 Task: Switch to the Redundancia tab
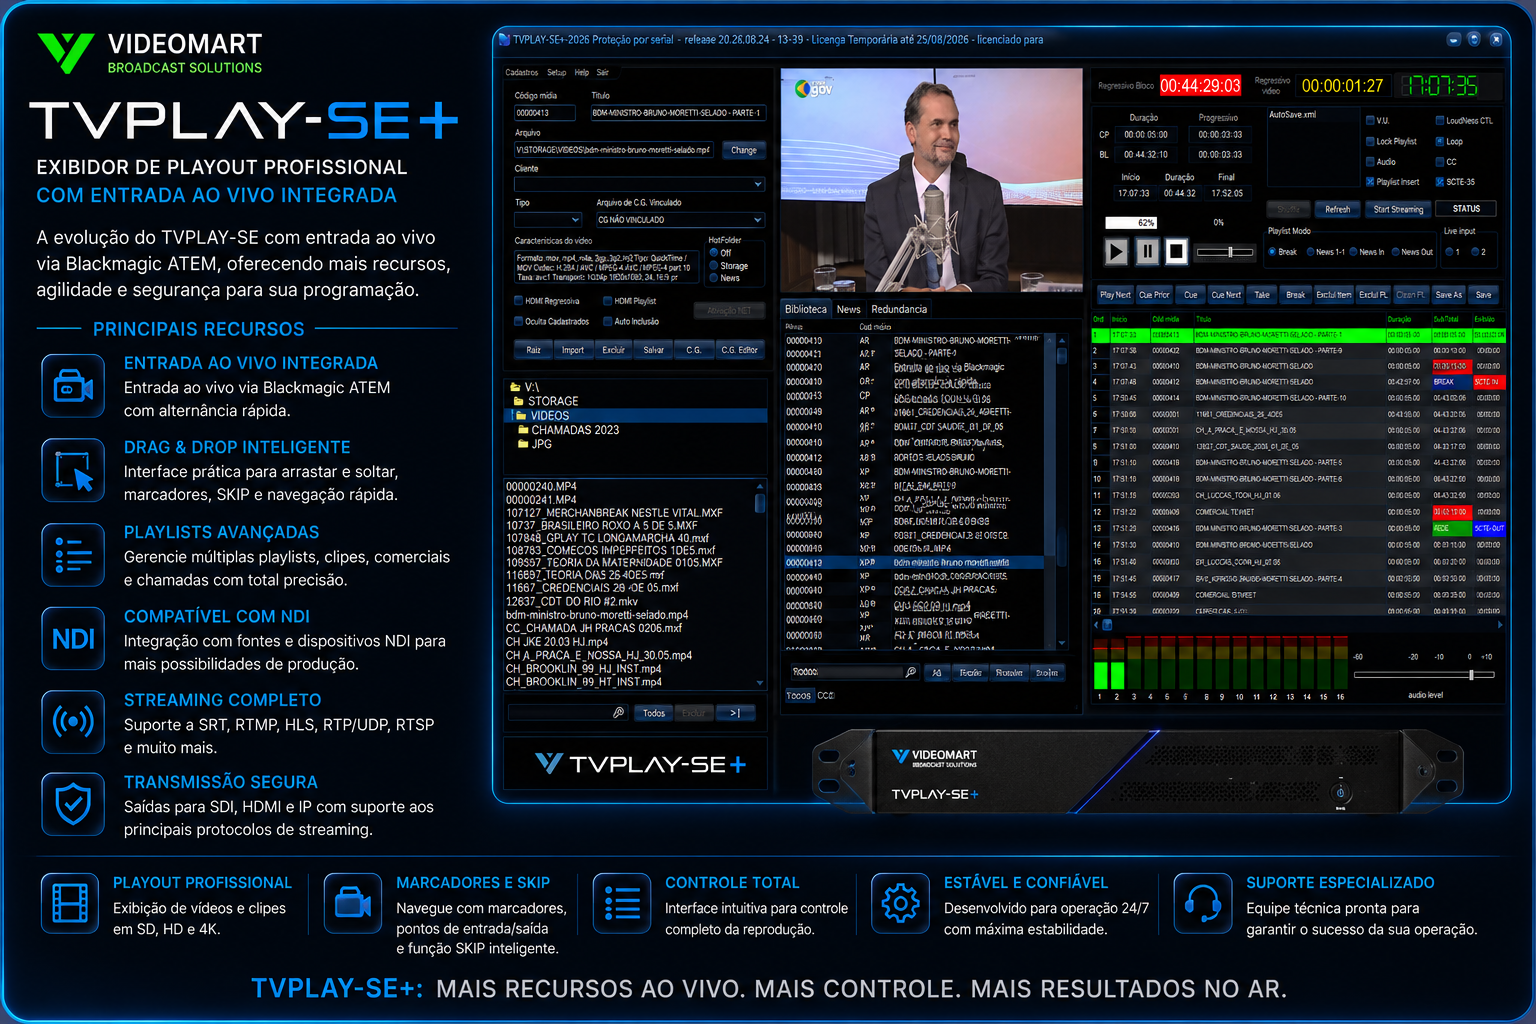coord(899,309)
